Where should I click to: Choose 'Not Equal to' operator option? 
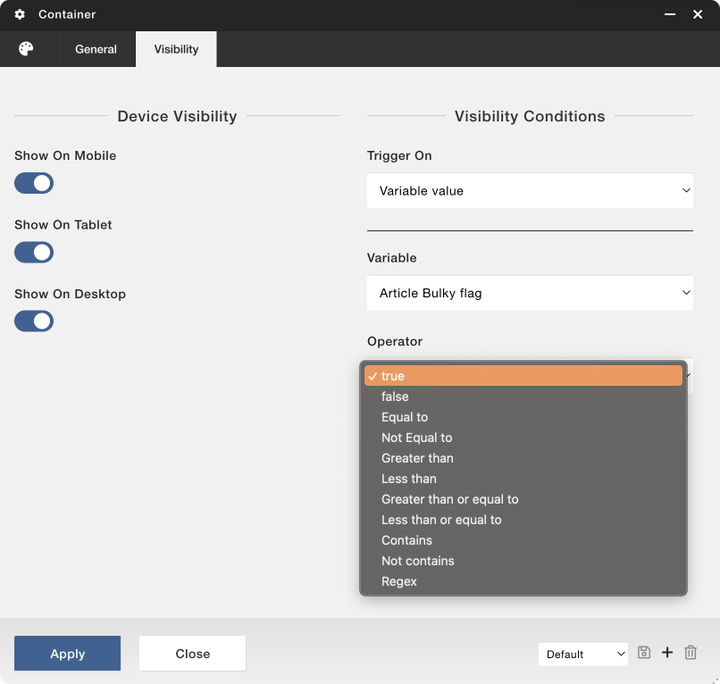point(416,438)
